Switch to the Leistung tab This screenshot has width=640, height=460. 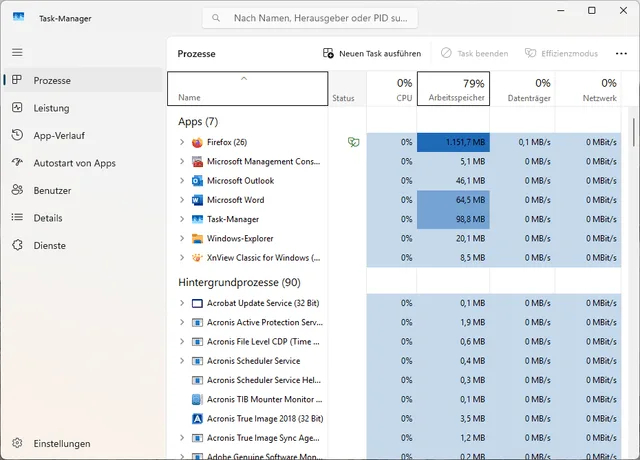point(51,108)
